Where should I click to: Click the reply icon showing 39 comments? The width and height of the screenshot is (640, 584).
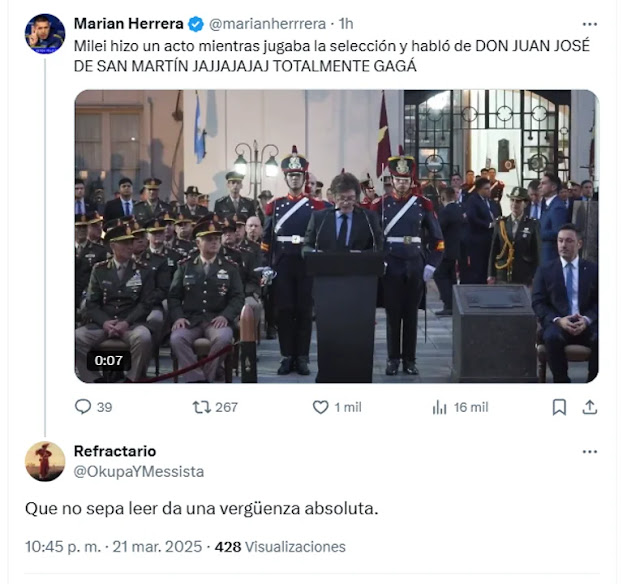click(83, 407)
